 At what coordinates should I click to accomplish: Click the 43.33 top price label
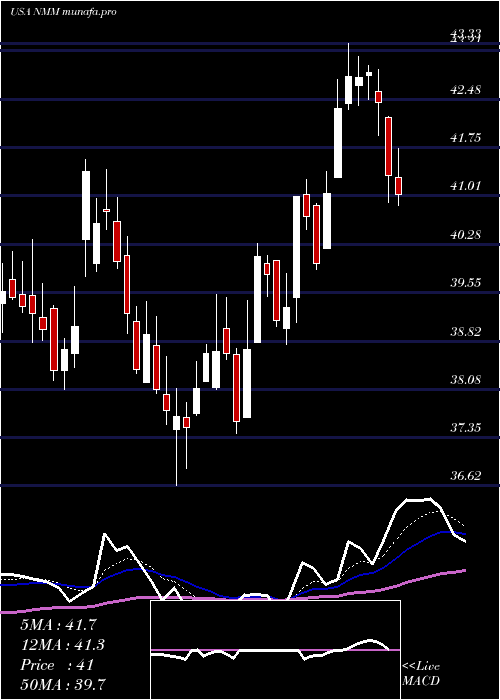point(466,33)
